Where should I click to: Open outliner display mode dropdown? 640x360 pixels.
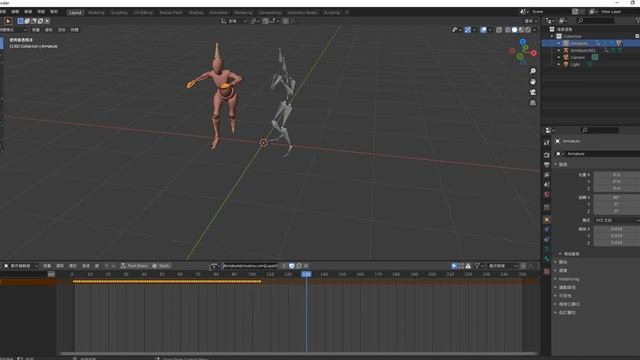[x=562, y=20]
